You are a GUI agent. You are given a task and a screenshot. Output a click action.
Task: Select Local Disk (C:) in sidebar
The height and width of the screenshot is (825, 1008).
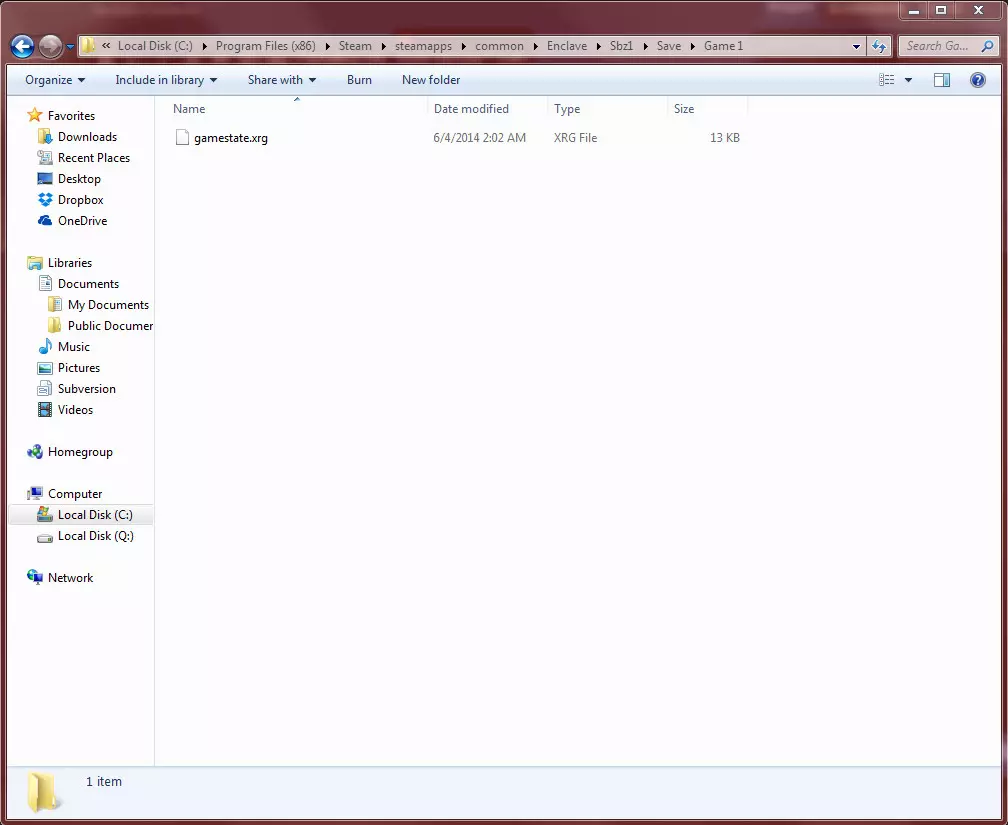pos(95,514)
